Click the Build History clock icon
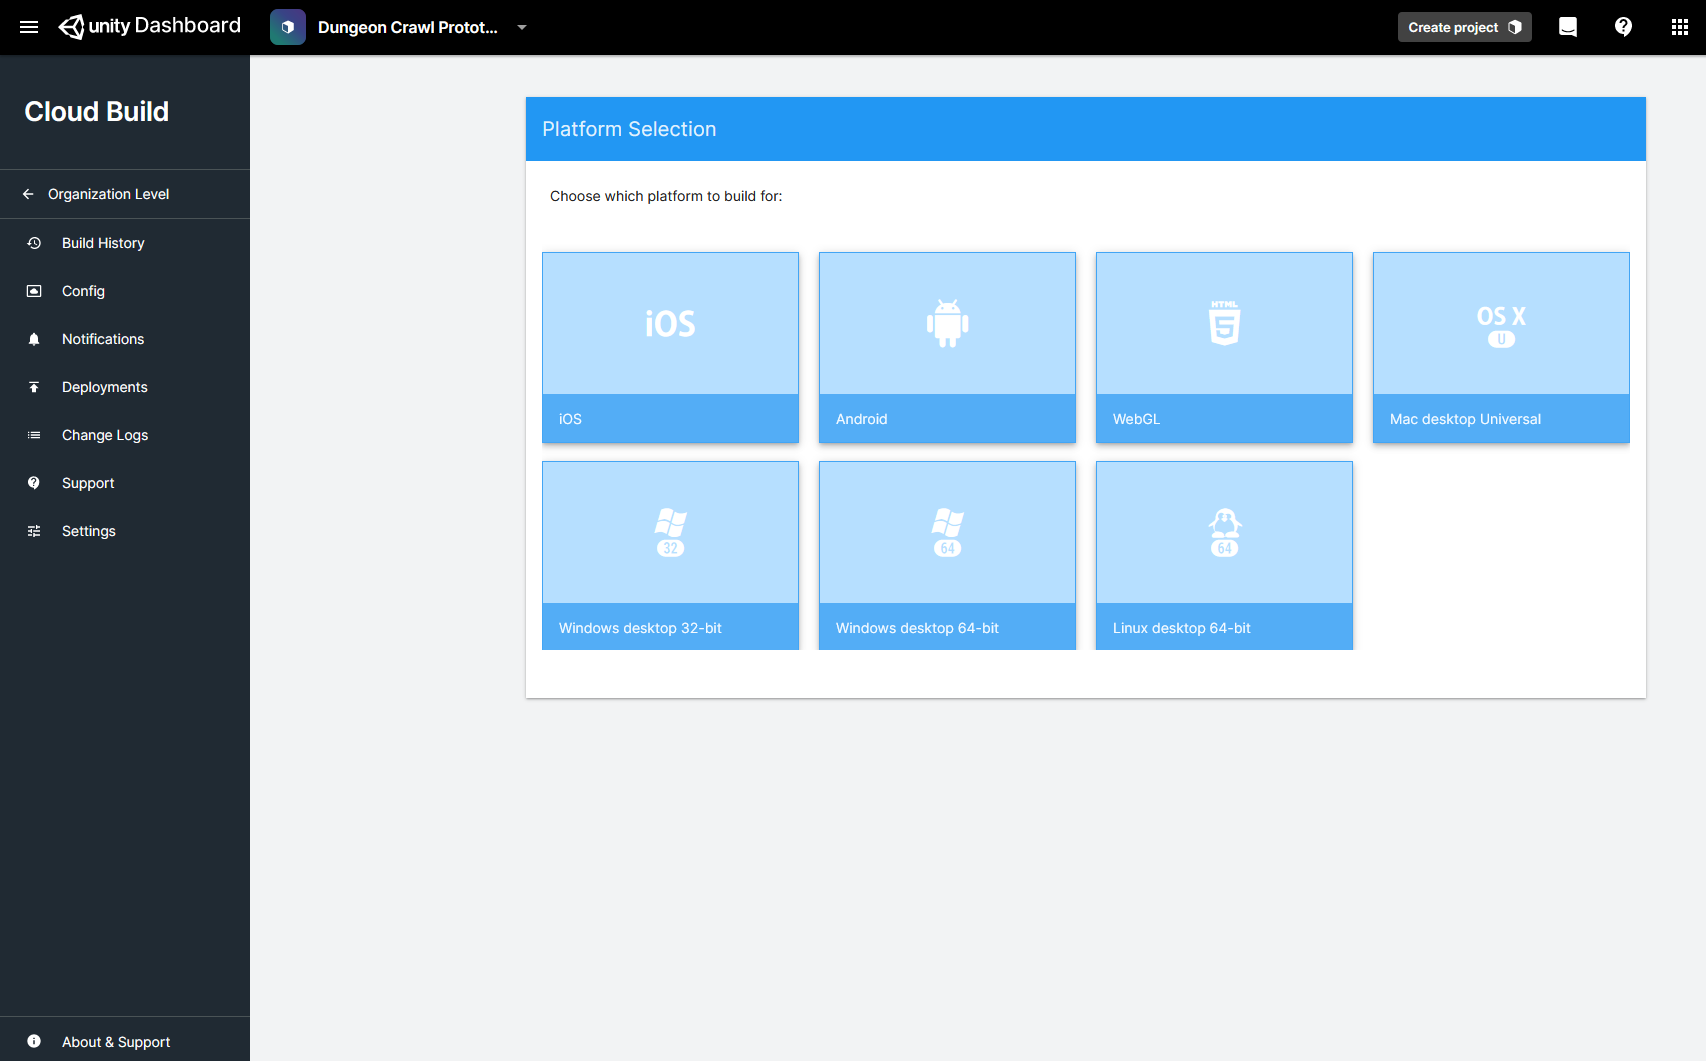 [x=34, y=243]
